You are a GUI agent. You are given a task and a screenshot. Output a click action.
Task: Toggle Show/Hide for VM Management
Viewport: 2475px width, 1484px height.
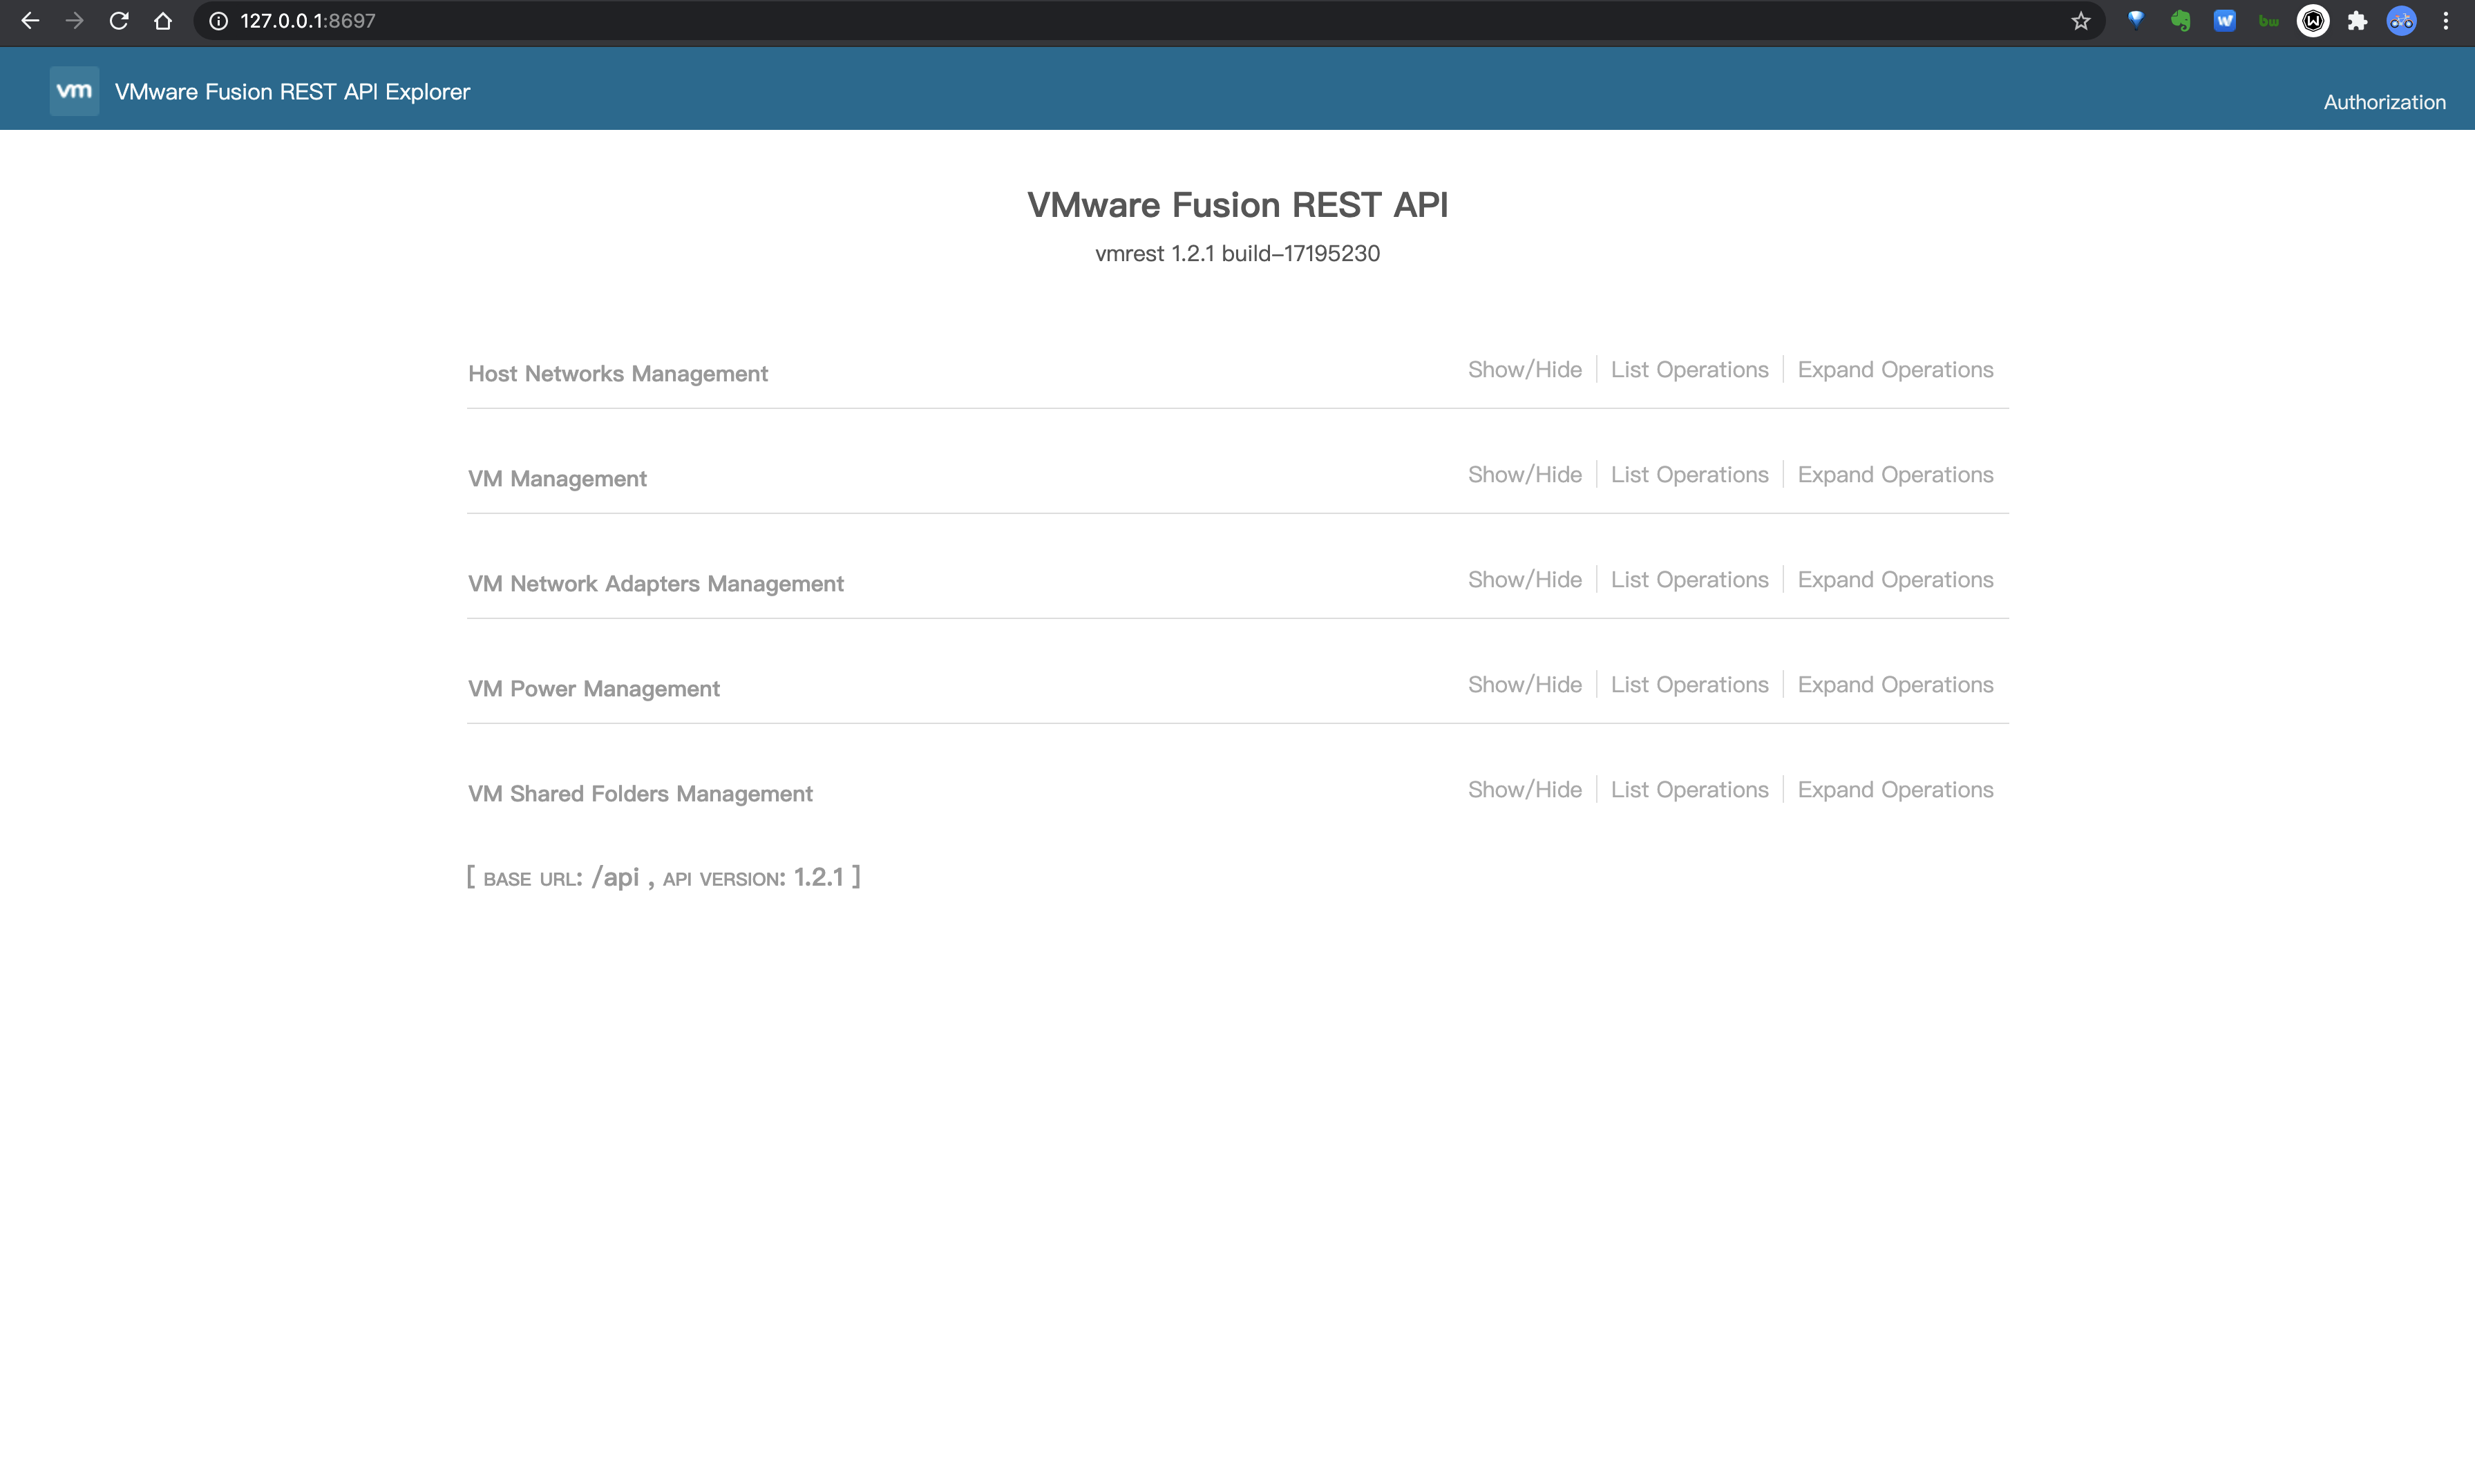(1525, 474)
